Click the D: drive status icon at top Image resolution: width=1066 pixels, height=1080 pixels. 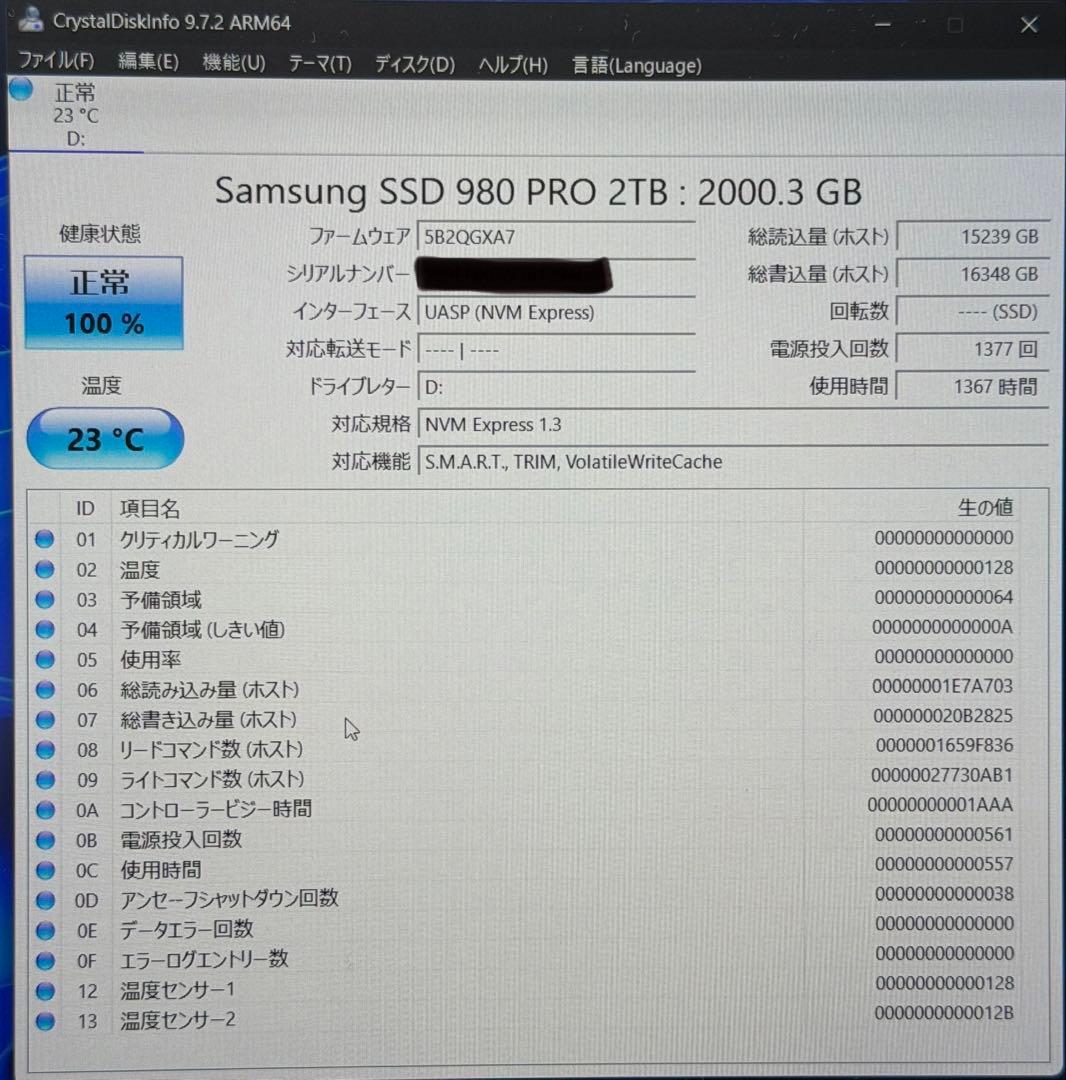pos(20,90)
